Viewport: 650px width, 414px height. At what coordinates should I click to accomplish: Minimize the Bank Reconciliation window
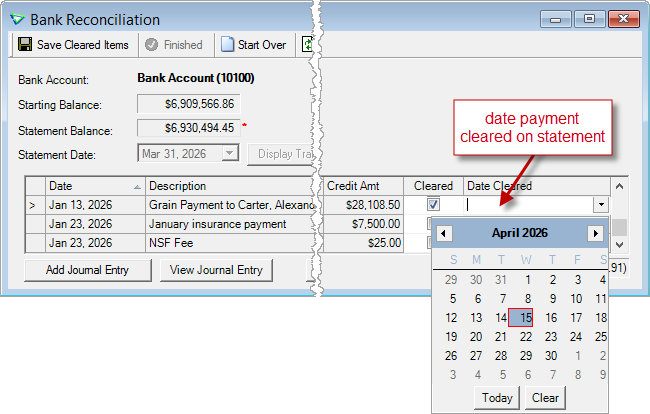pos(555,19)
